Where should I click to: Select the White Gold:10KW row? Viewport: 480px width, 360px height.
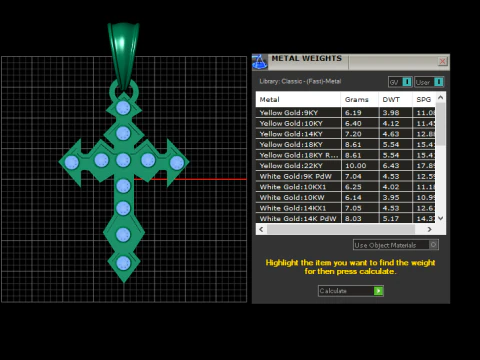point(346,198)
